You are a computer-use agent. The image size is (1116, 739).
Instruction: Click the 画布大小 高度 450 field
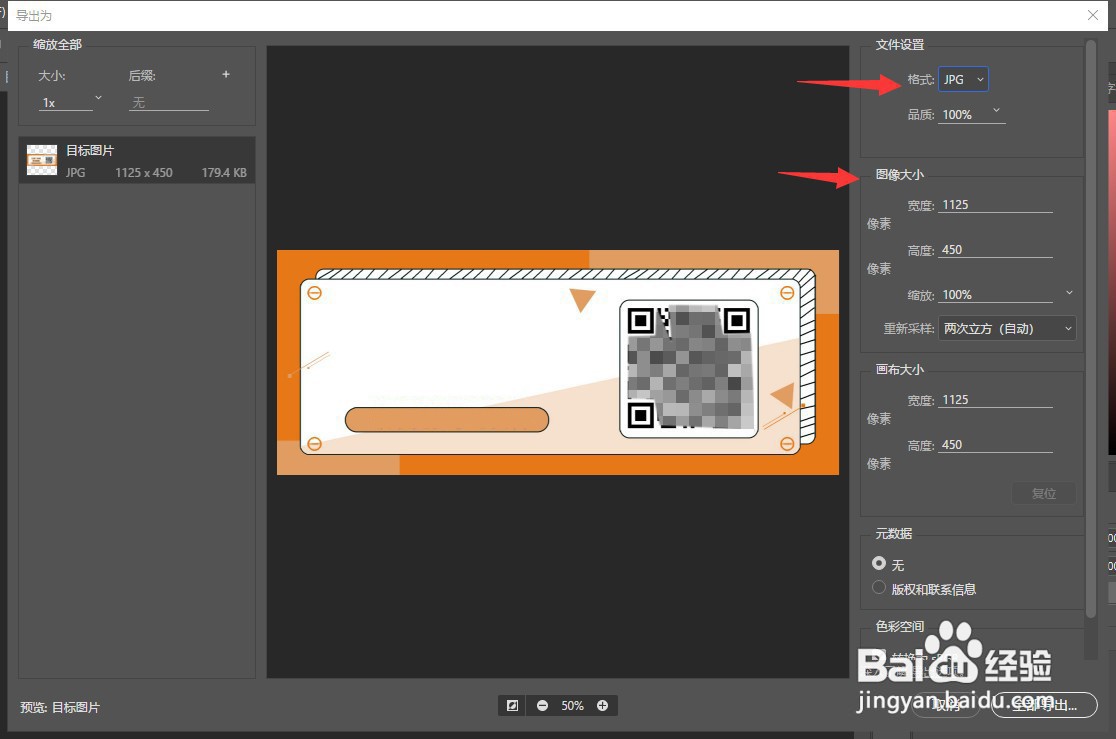click(995, 444)
